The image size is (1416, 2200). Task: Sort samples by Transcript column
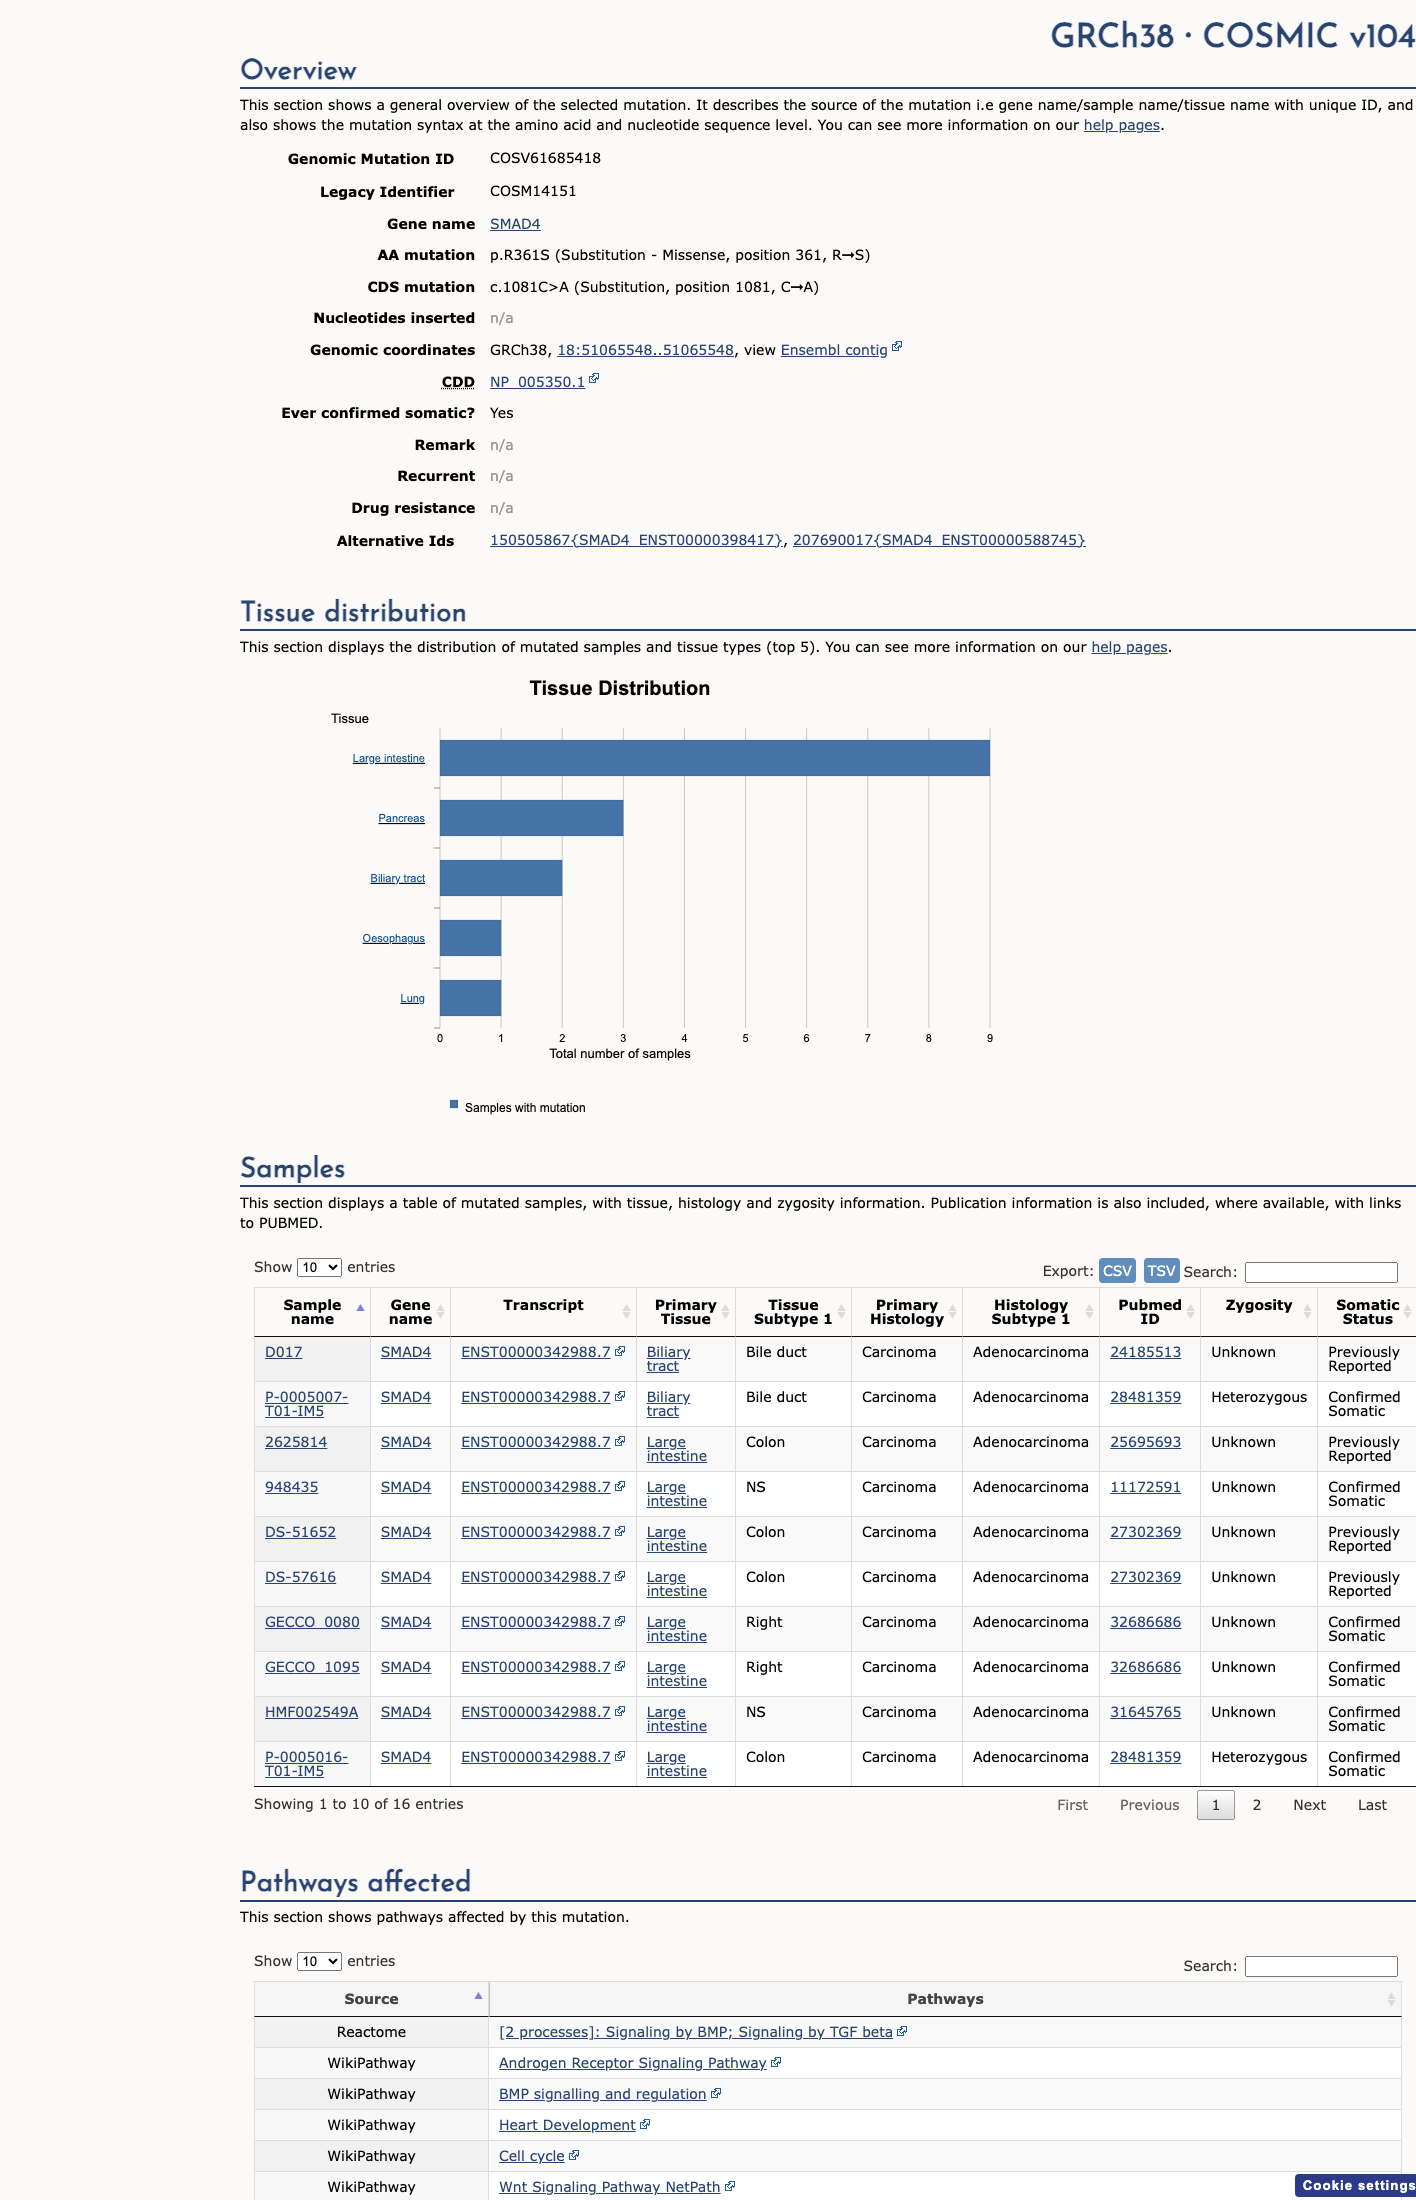coord(543,1312)
